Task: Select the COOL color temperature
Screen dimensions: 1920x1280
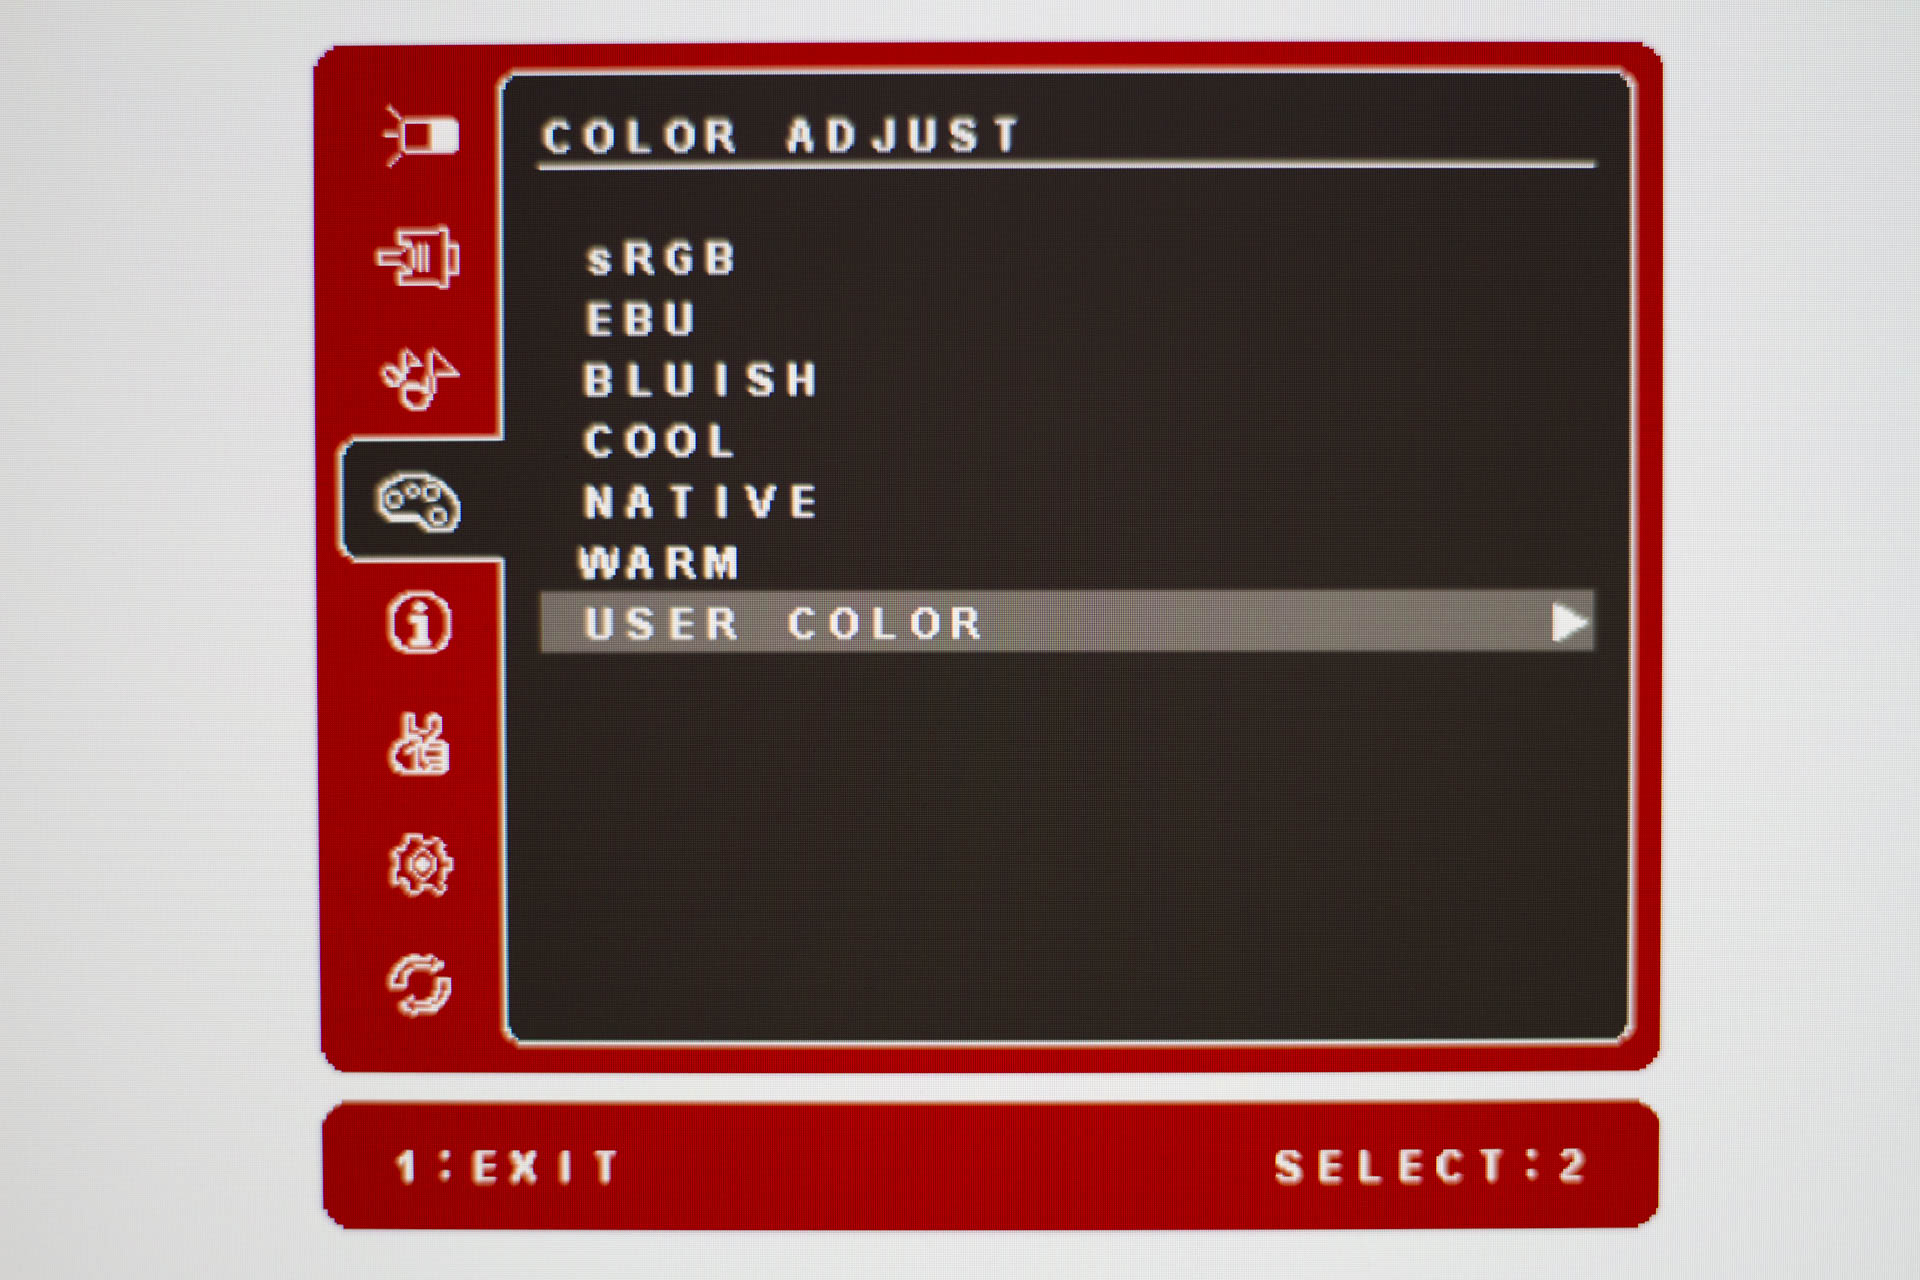Action: tap(659, 441)
